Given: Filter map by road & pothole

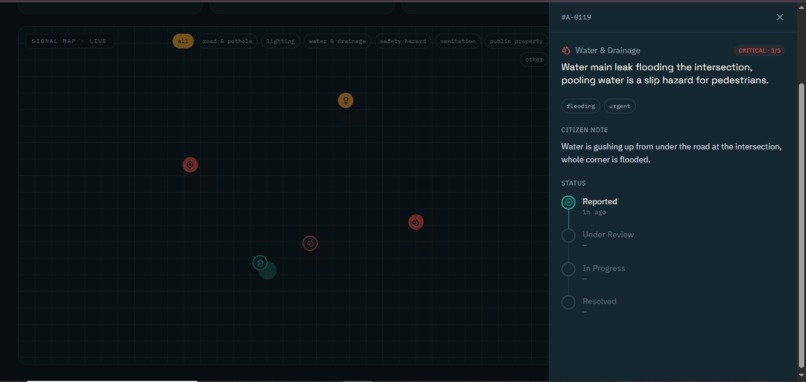Looking at the screenshot, I should pos(227,41).
